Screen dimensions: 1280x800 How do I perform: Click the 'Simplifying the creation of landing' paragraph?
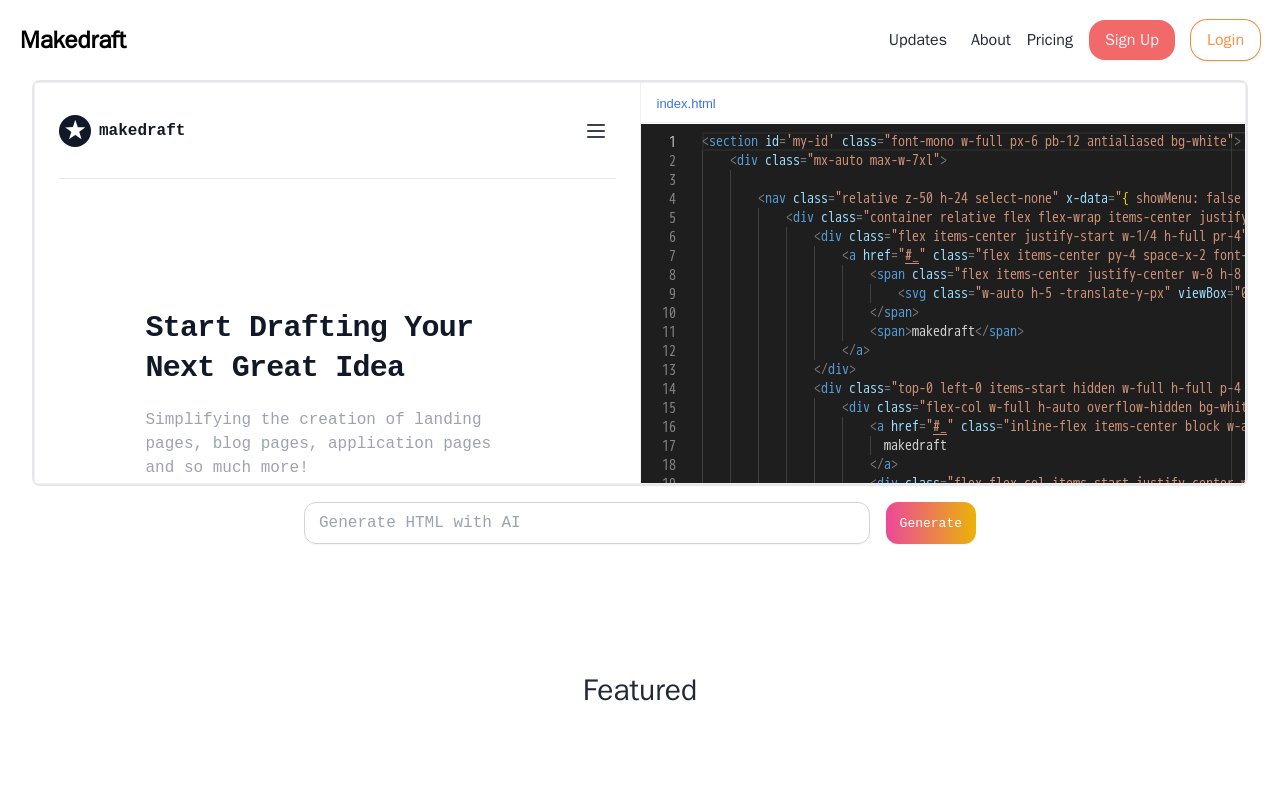(318, 443)
